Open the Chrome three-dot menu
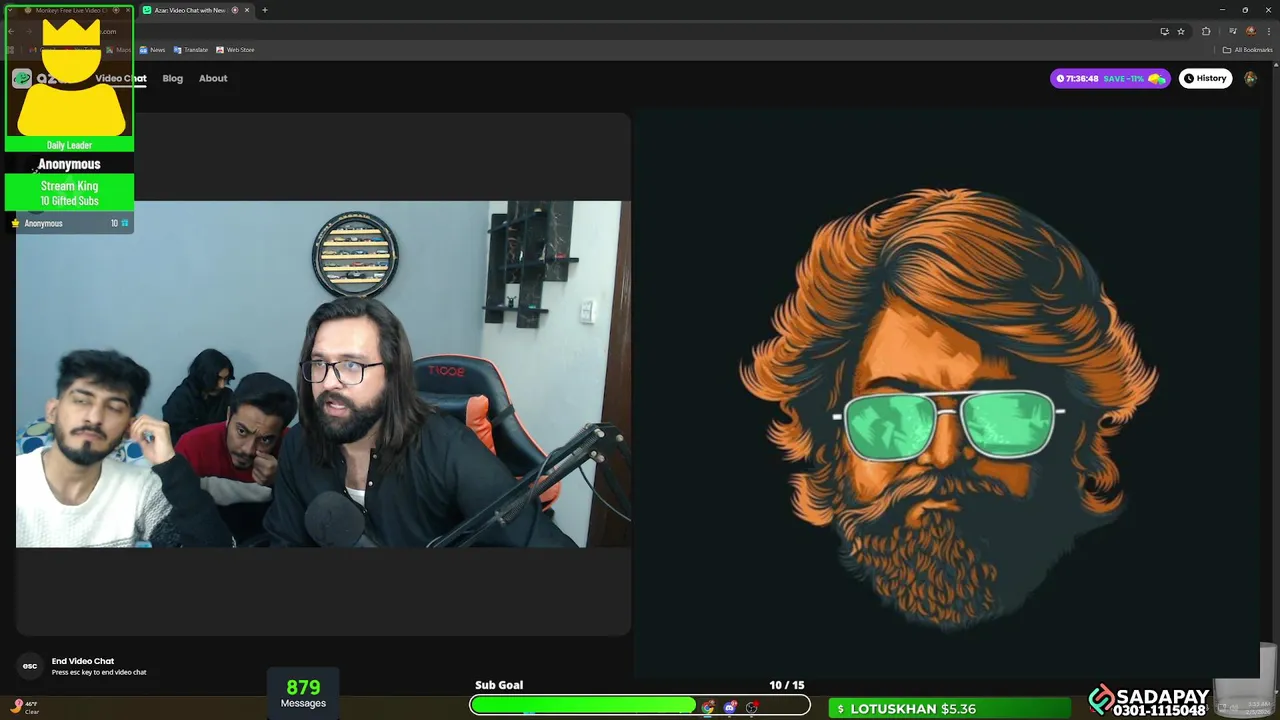Image resolution: width=1280 pixels, height=720 pixels. [1268, 31]
